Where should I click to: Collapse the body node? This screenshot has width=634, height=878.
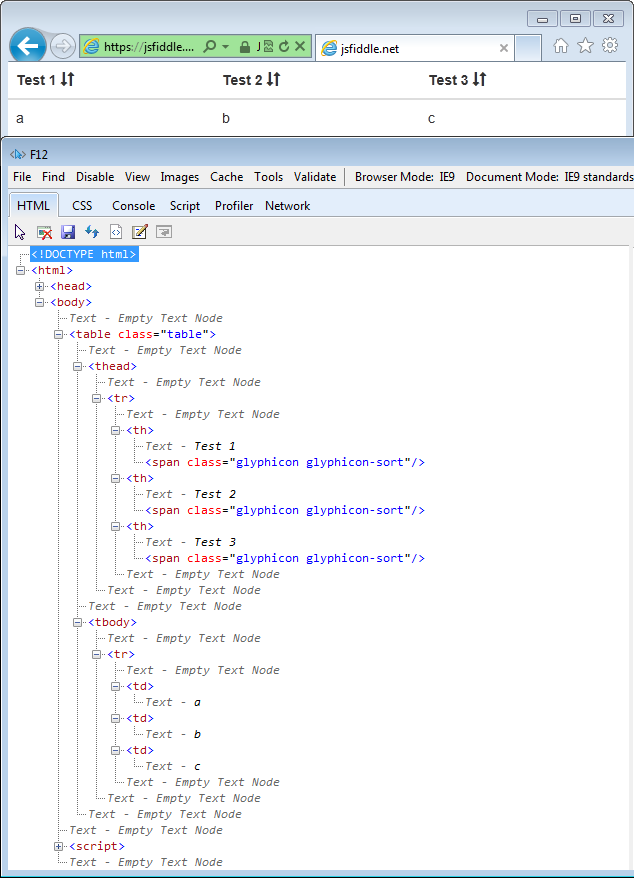(39, 302)
